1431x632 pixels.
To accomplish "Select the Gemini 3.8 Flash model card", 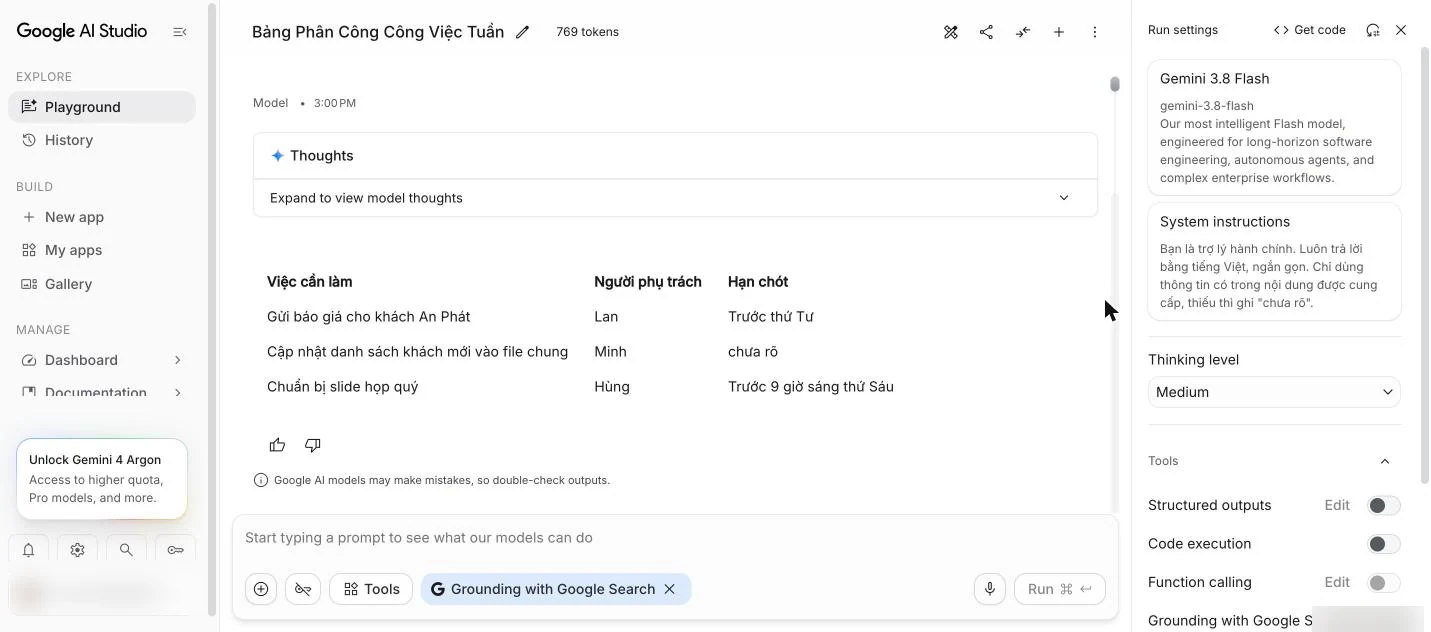I will 1274,127.
